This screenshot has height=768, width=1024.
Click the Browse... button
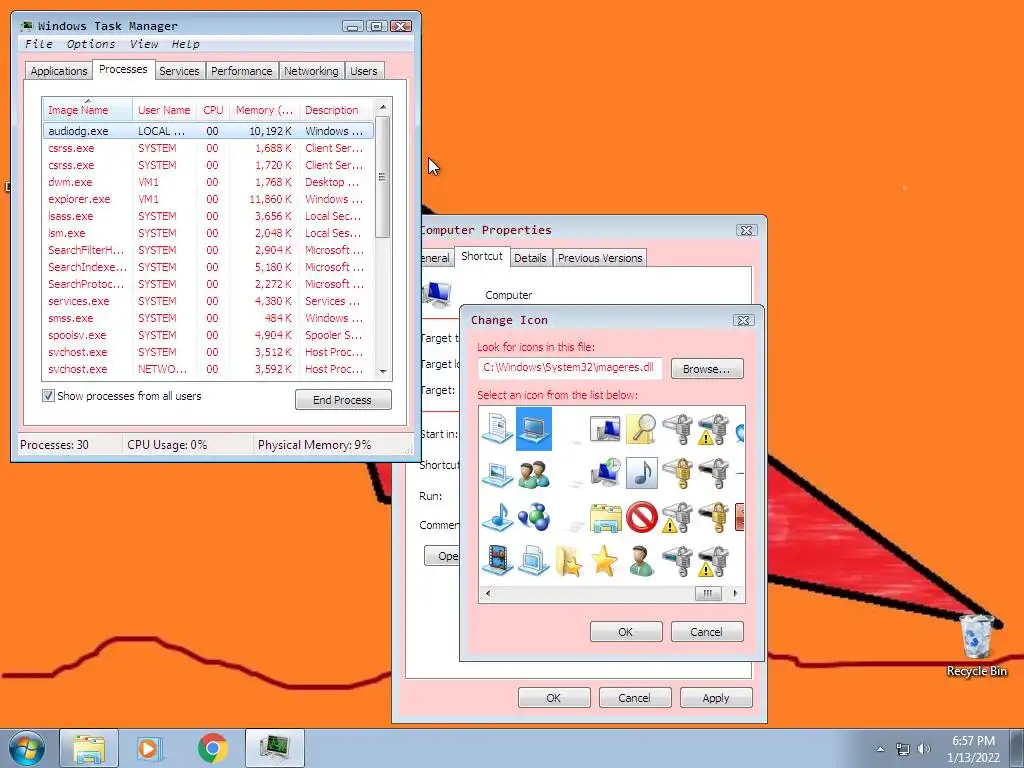click(707, 369)
